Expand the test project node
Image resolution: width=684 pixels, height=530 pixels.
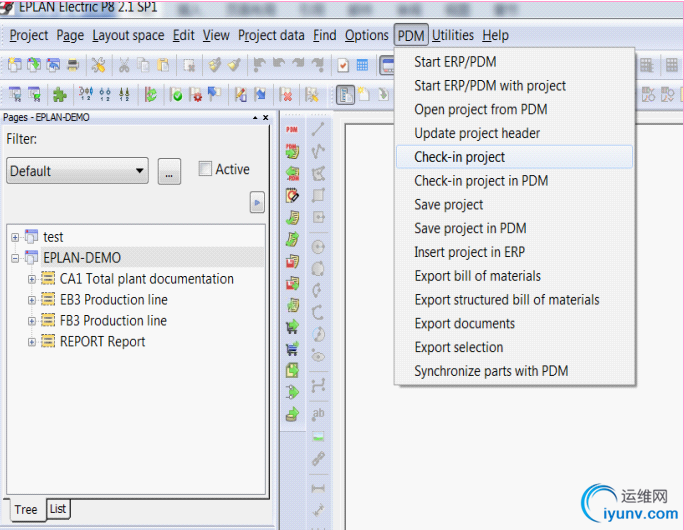(15, 237)
